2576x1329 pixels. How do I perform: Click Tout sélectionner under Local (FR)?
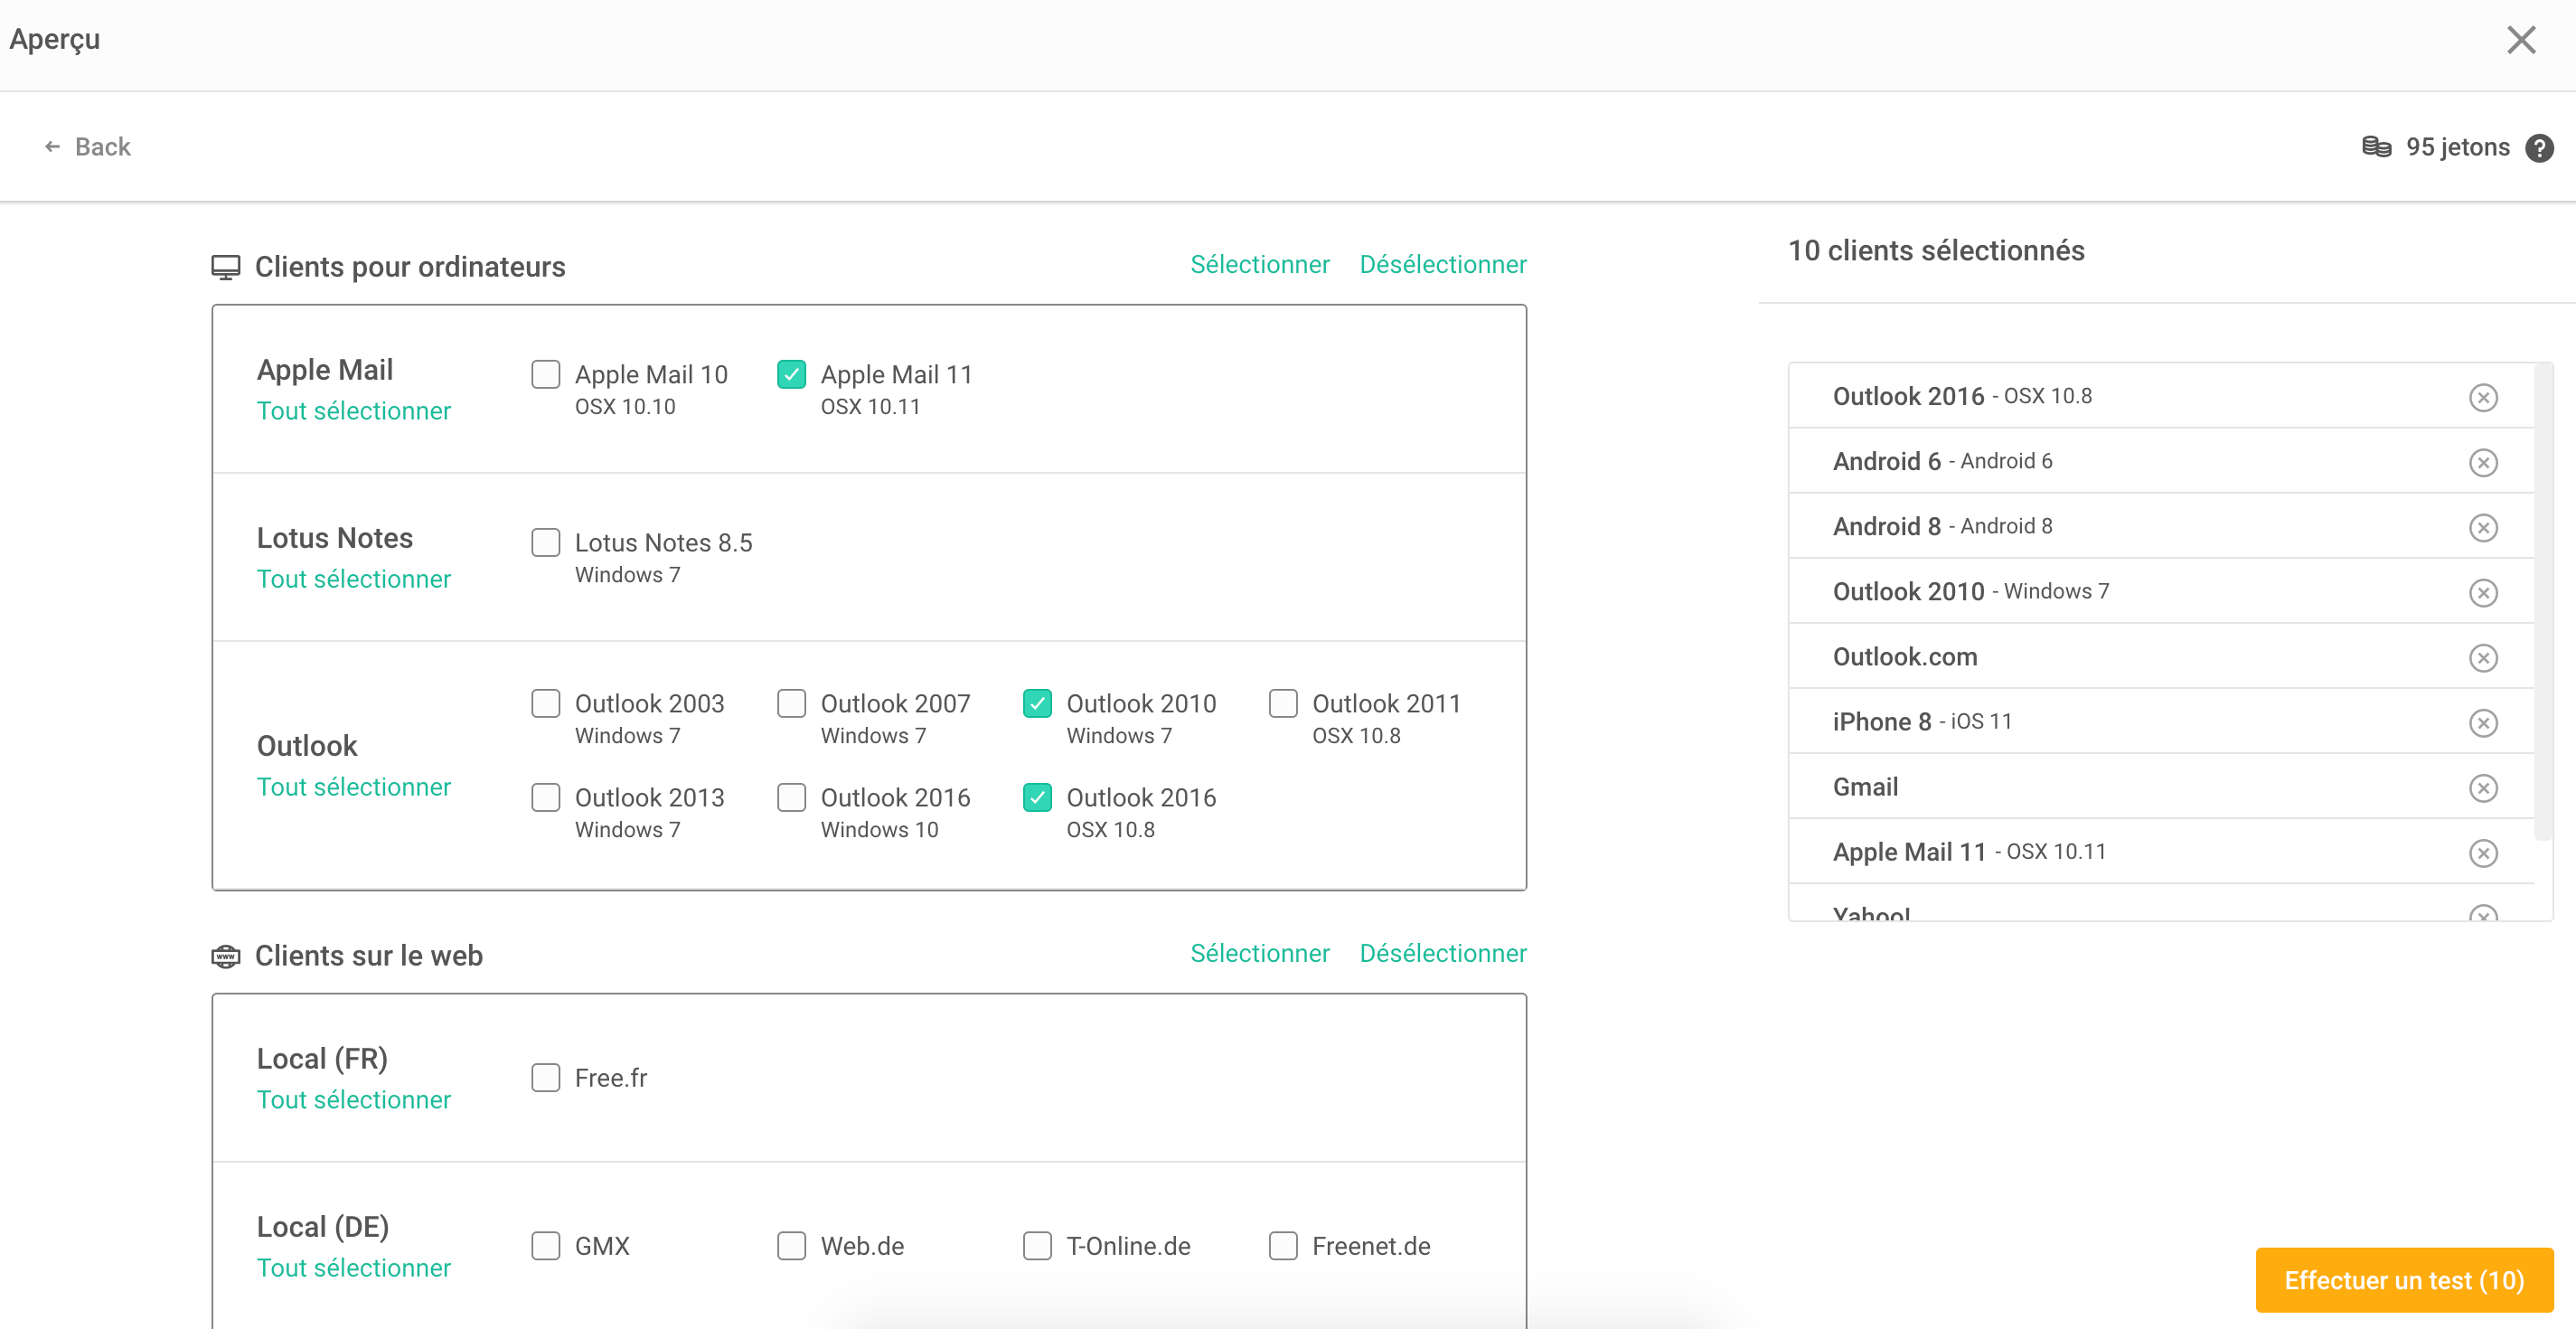click(353, 1100)
